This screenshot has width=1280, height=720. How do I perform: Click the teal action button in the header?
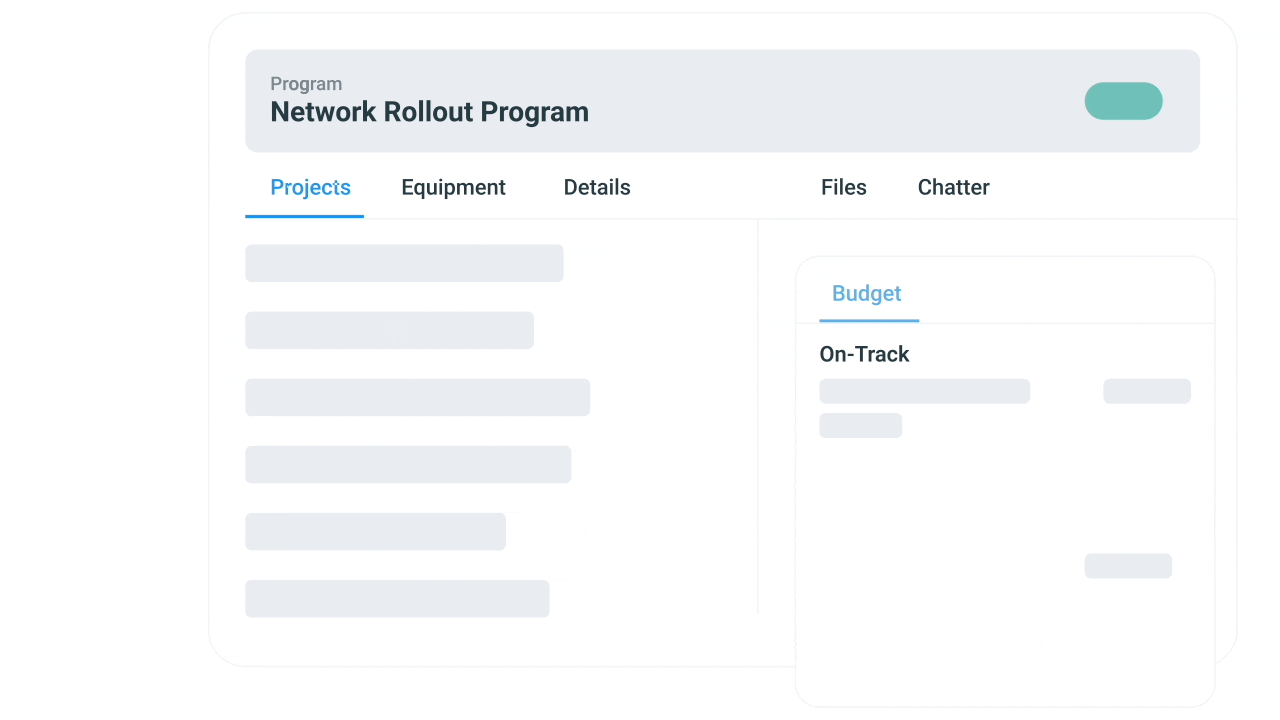click(x=1123, y=101)
